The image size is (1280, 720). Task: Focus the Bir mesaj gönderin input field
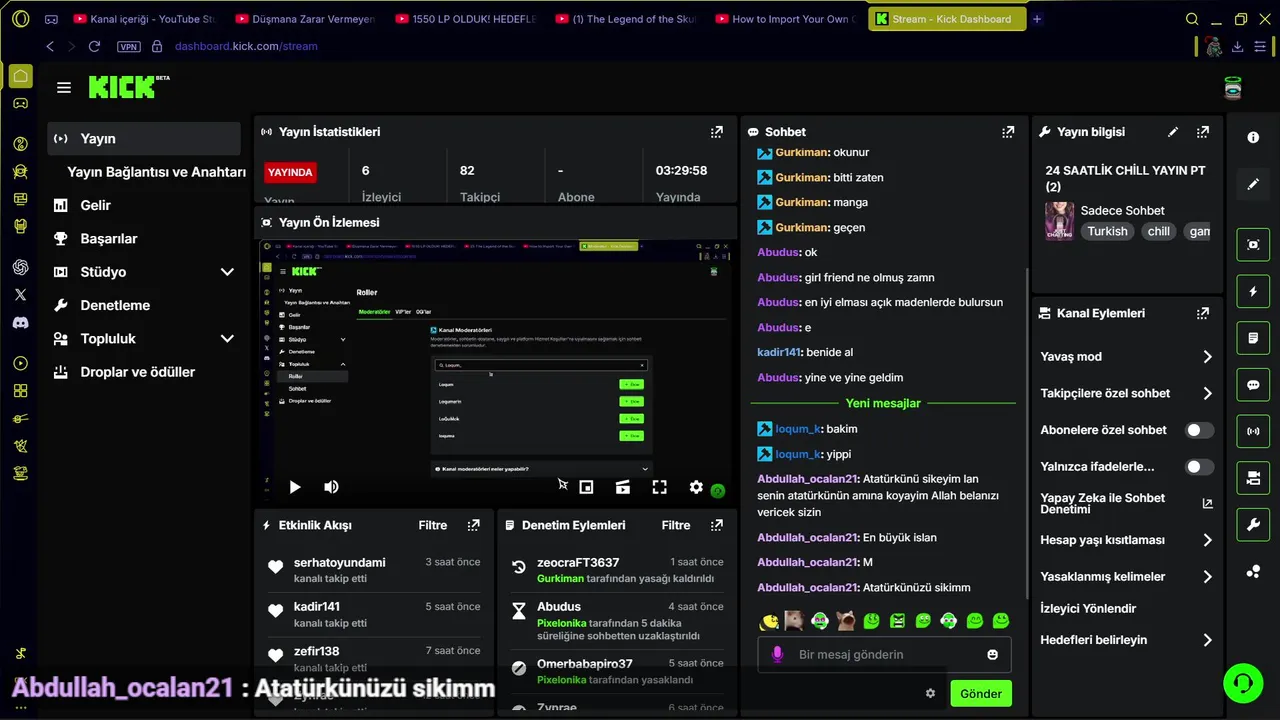(885, 655)
